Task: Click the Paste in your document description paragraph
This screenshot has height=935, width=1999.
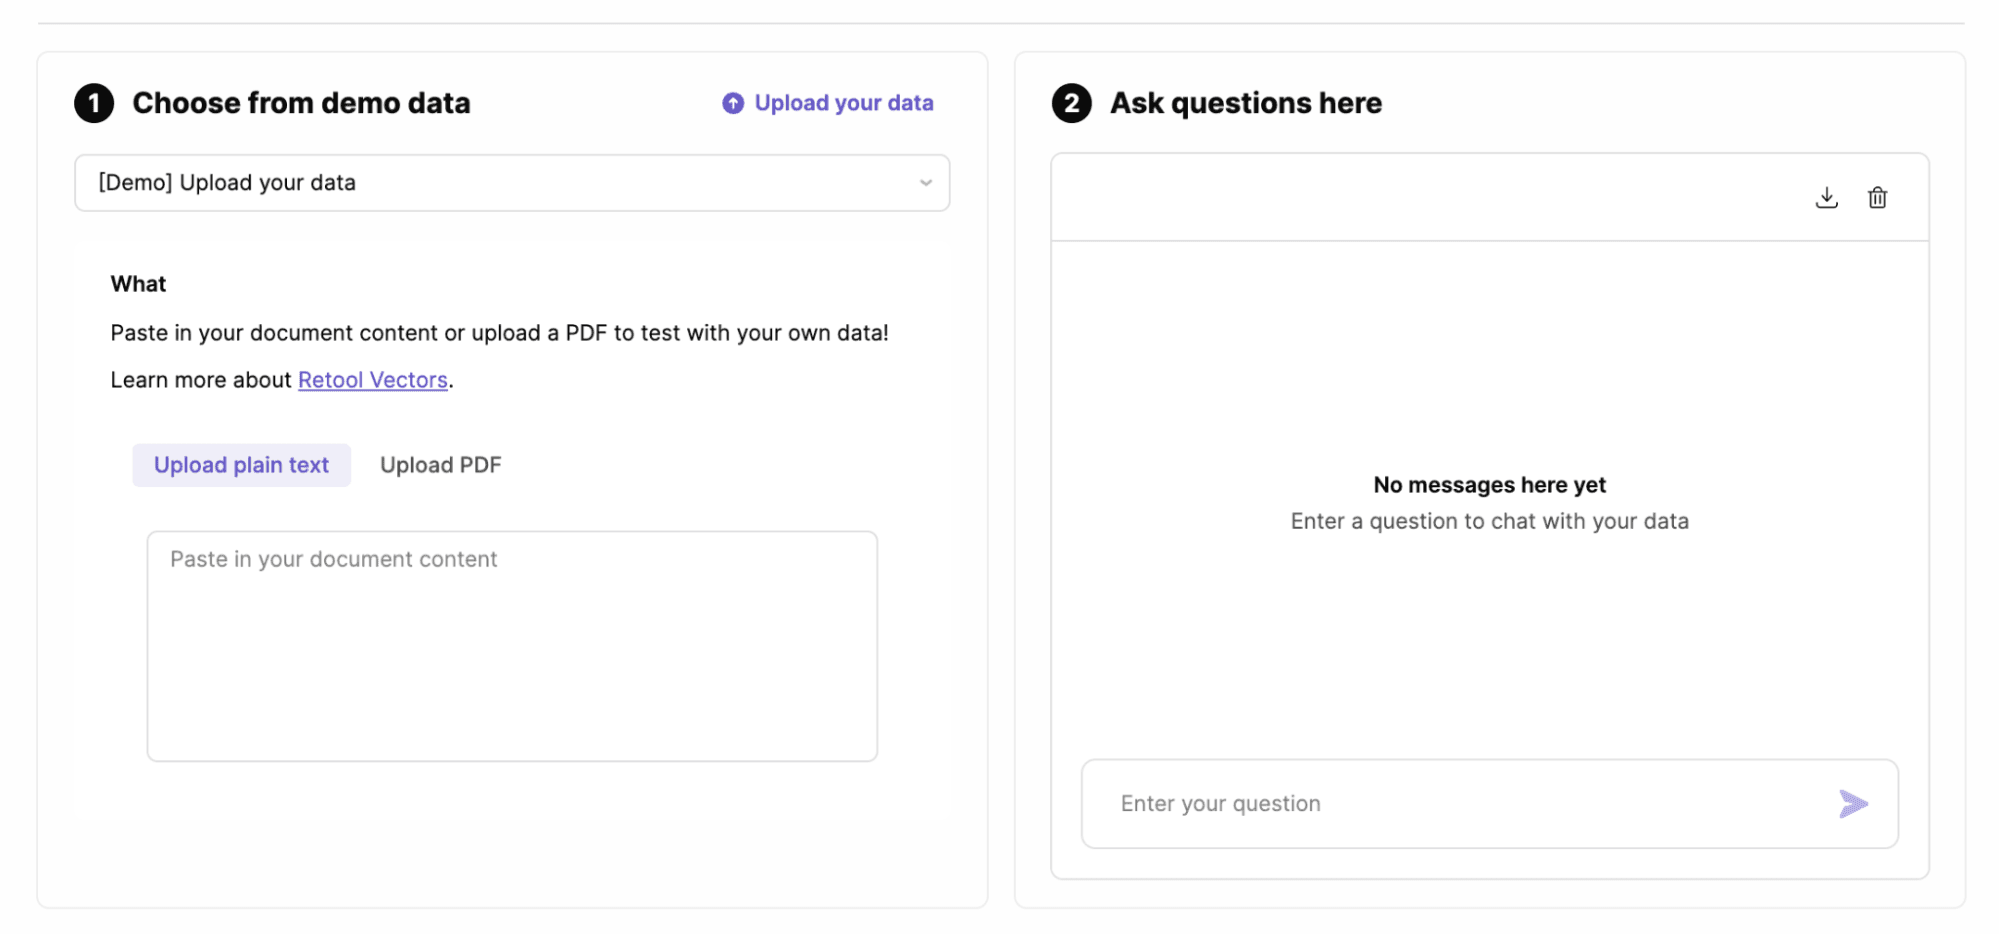Action: tap(499, 333)
